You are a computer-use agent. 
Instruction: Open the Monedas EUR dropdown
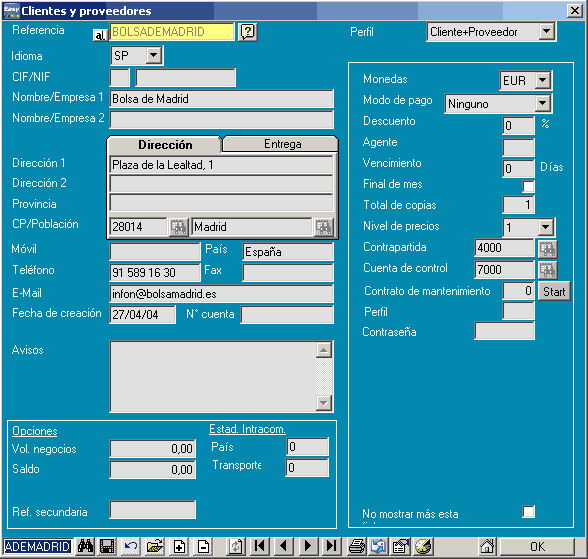543,80
